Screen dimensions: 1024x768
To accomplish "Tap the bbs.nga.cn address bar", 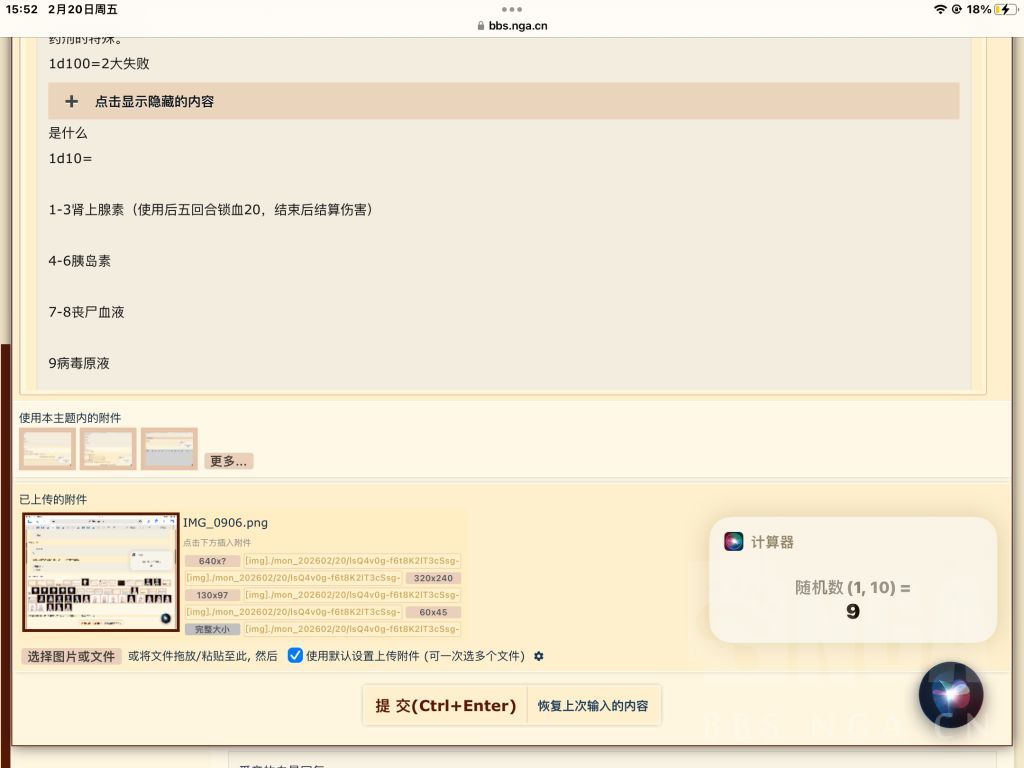I will 512,25.
